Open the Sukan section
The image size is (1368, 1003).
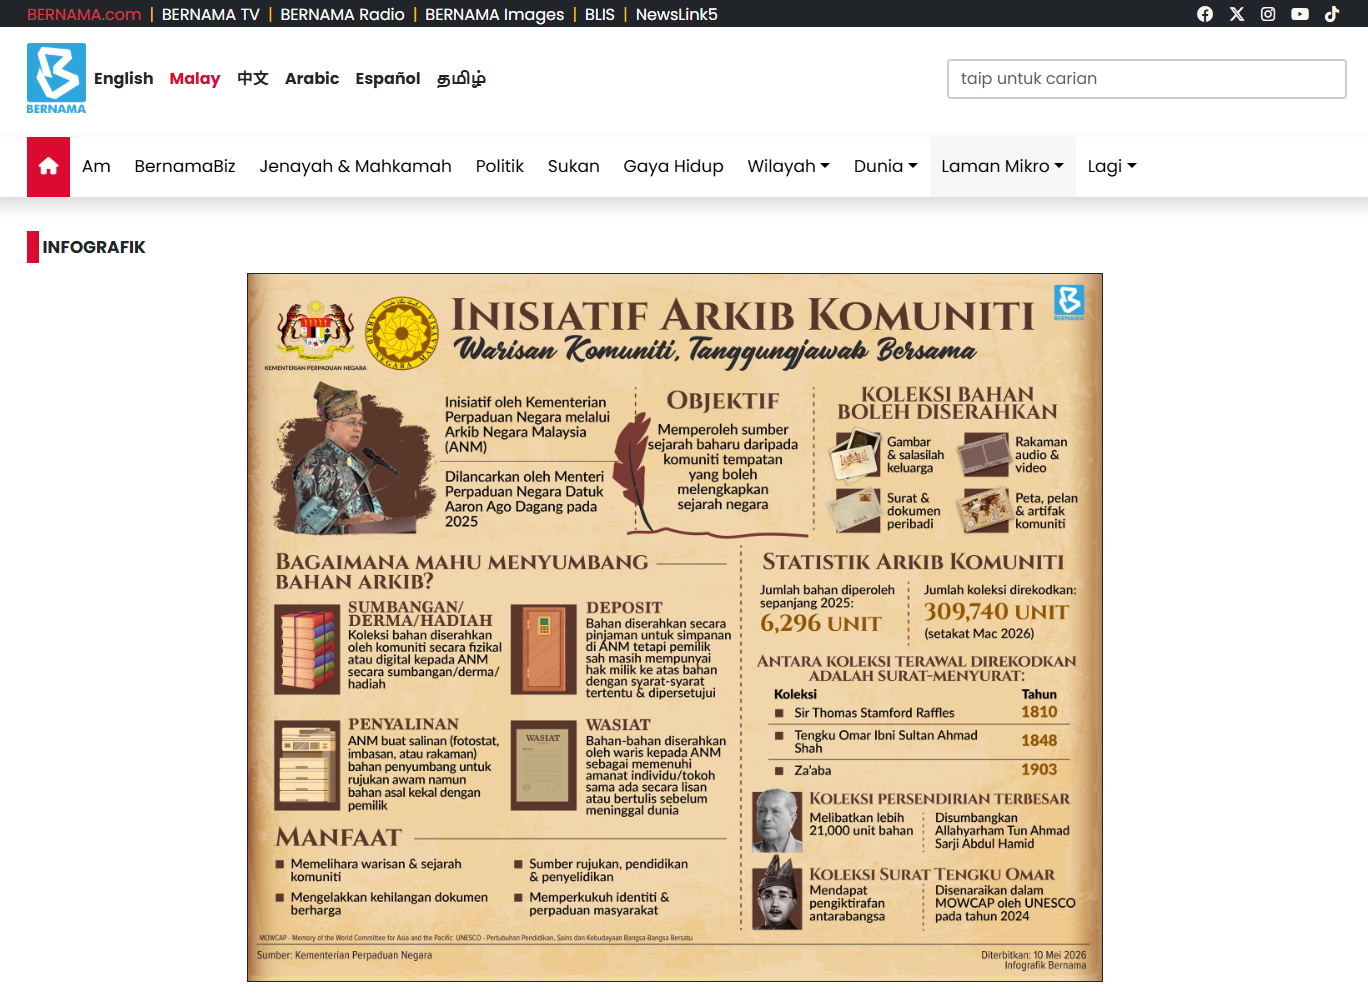point(573,167)
